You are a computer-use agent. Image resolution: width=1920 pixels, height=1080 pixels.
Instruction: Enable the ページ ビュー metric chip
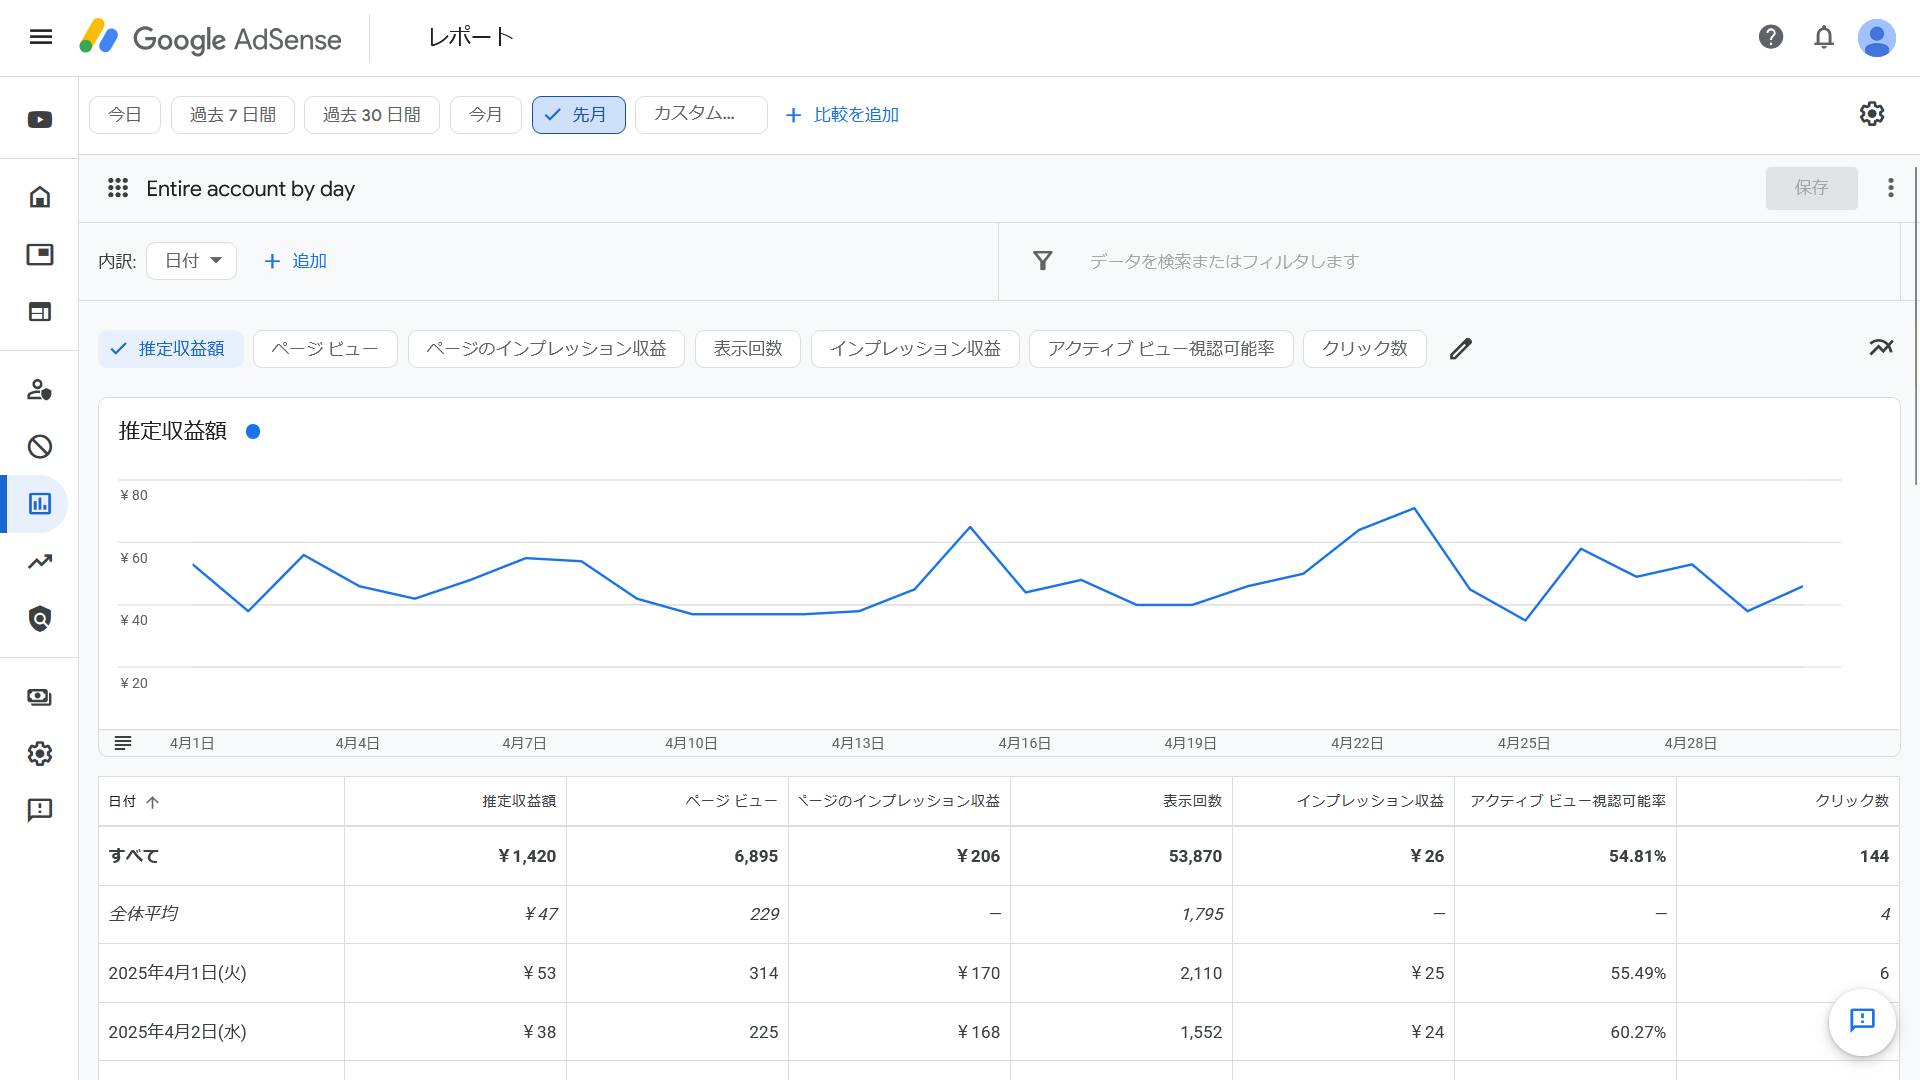click(x=325, y=349)
